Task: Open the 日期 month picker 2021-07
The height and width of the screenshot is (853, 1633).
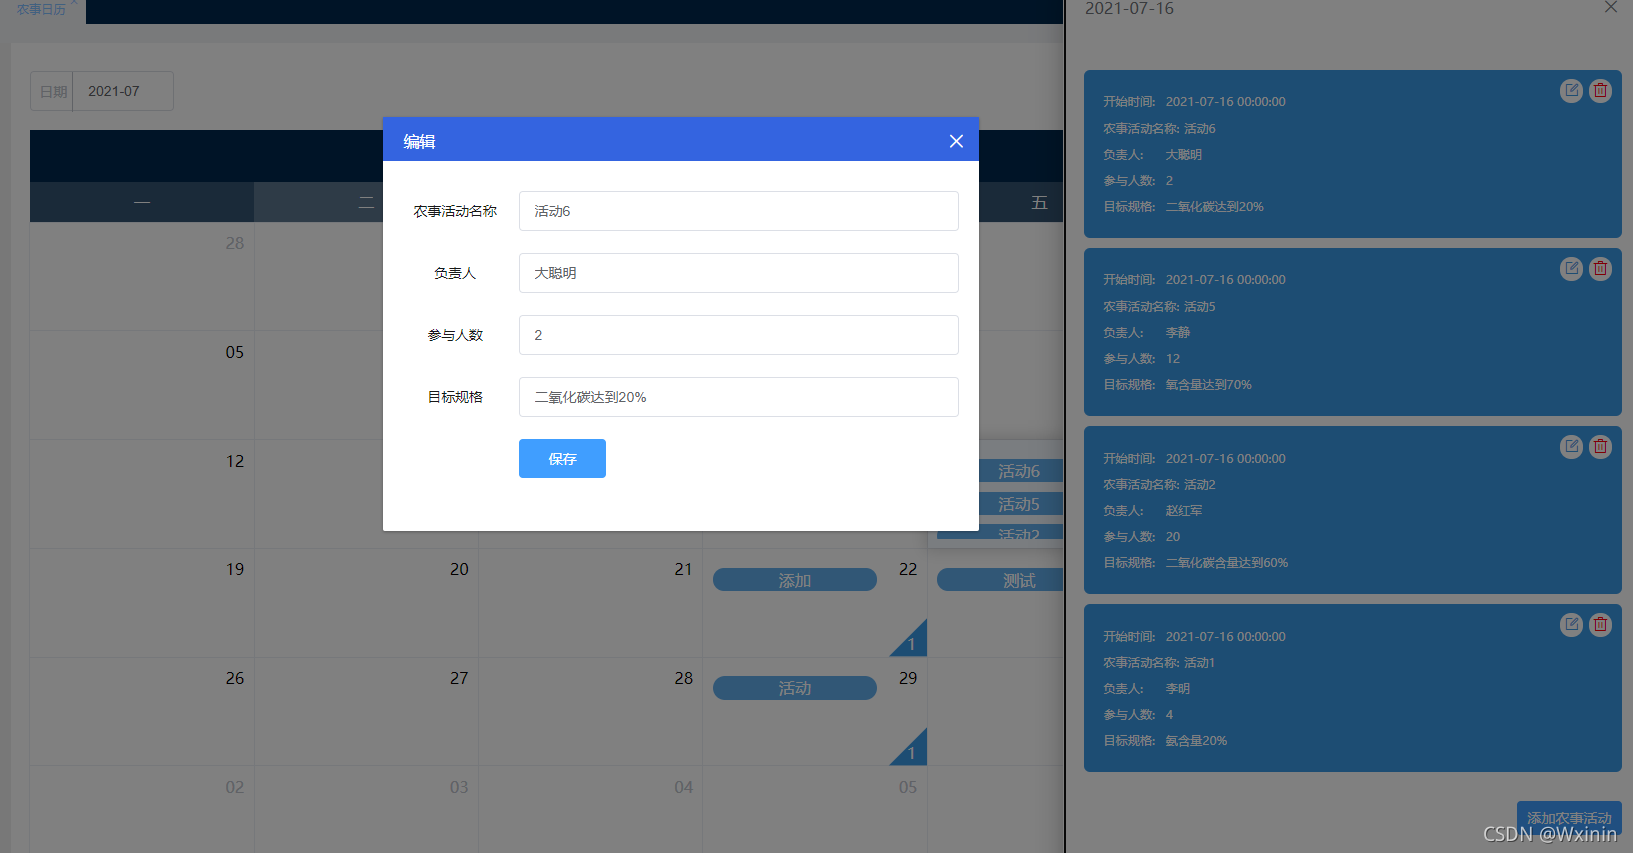Action: pyautogui.click(x=122, y=91)
